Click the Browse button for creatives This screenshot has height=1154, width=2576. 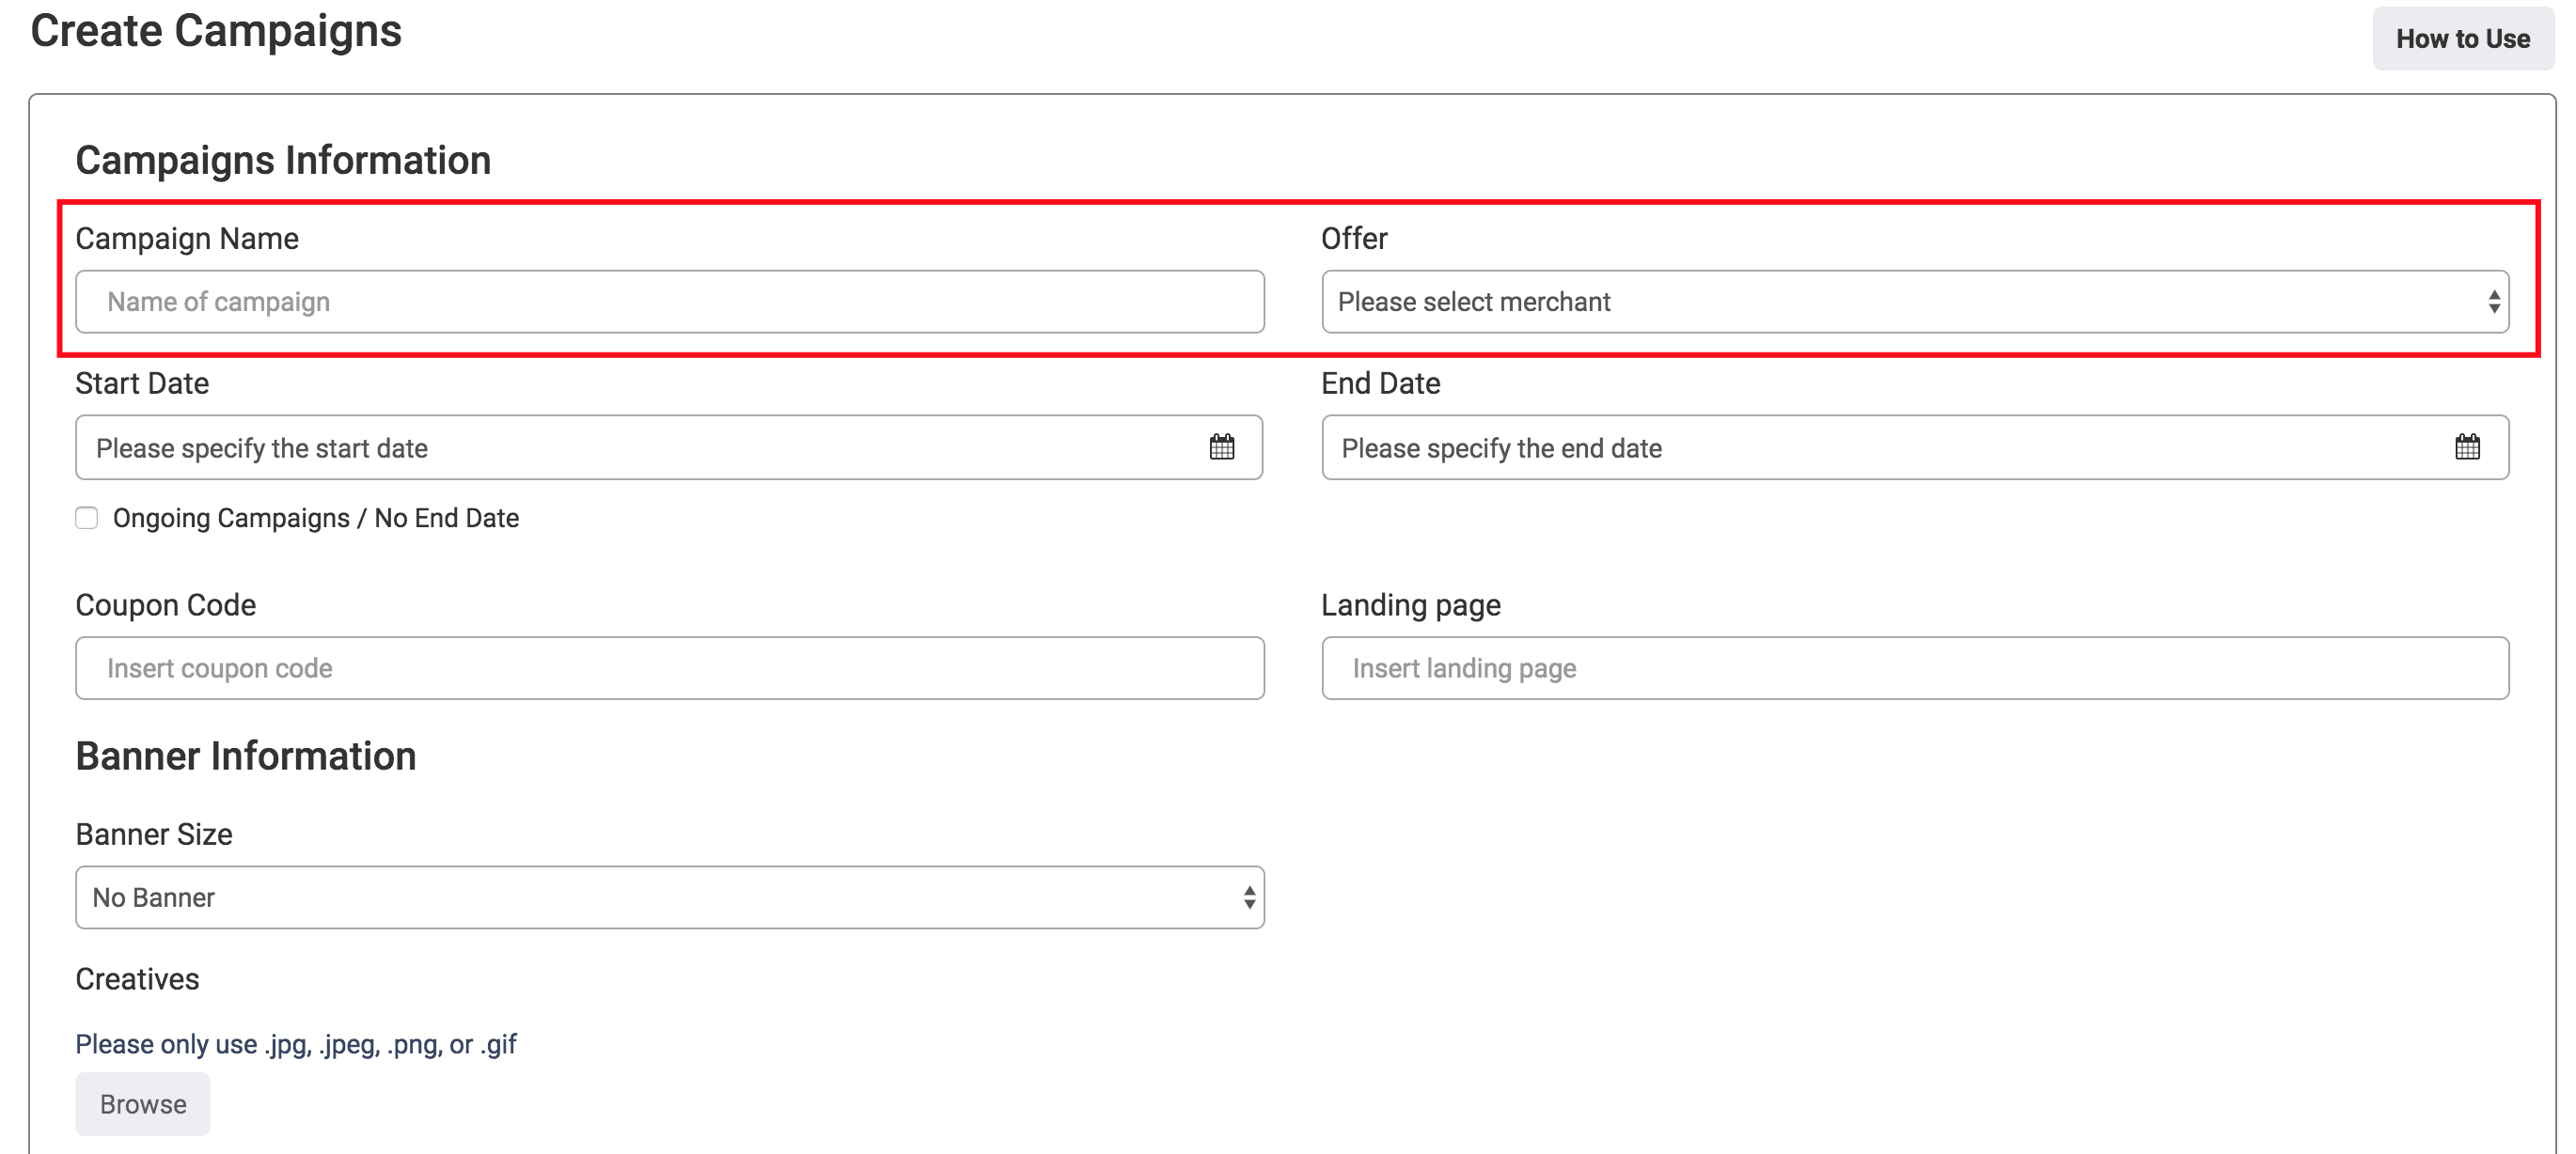click(143, 1104)
